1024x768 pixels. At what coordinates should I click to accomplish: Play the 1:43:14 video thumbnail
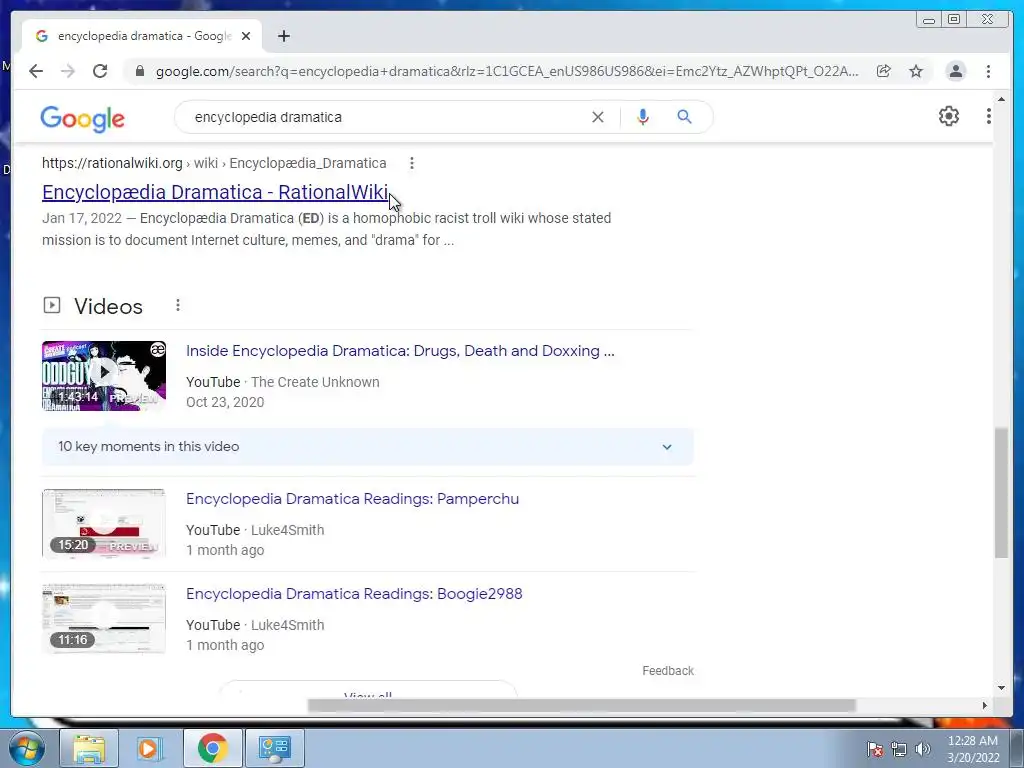click(104, 376)
